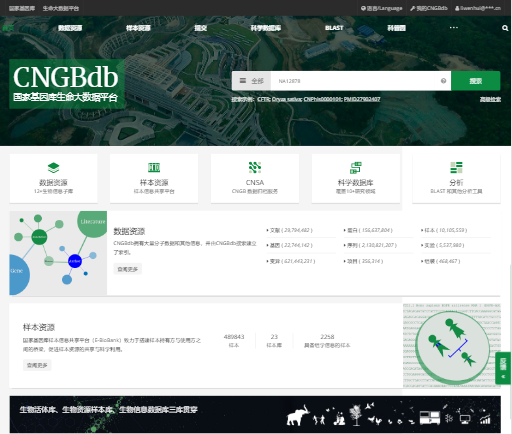Open 蛋白 (156,637,804) data link

[369, 230]
